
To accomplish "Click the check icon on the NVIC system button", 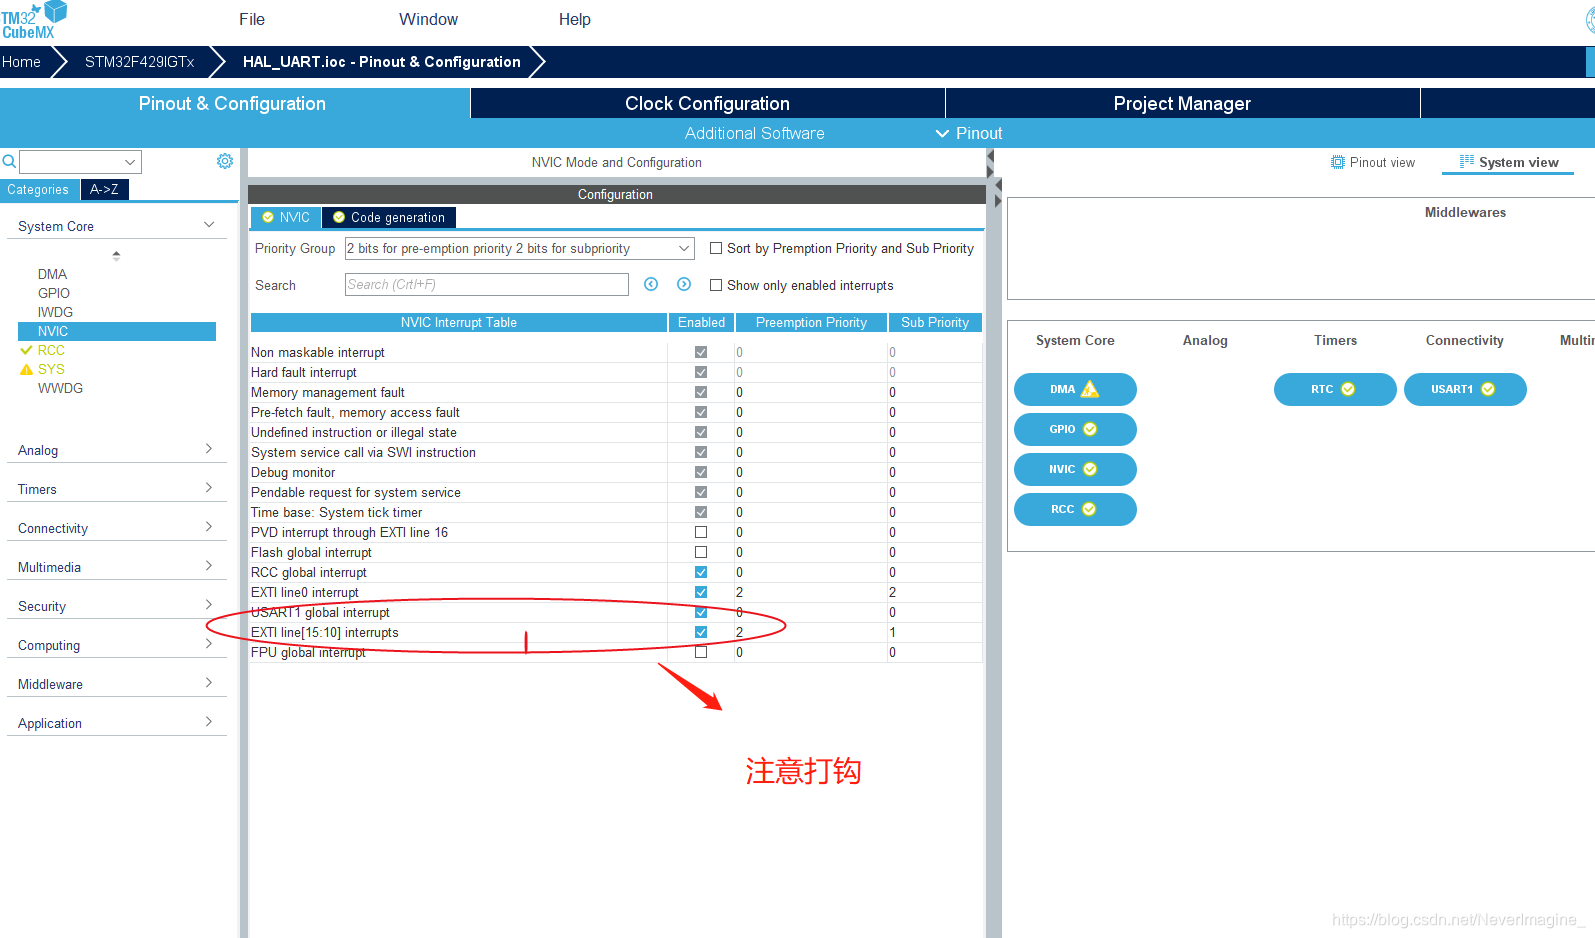I will (x=1090, y=469).
